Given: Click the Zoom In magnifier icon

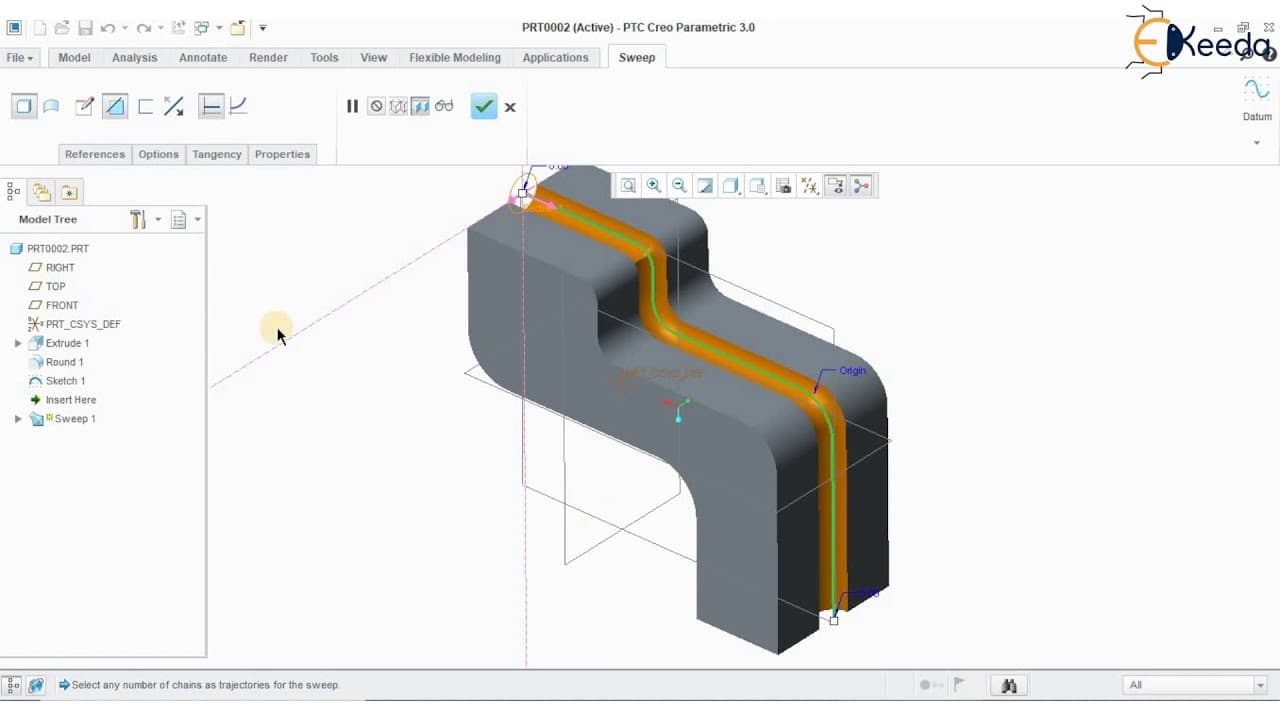Looking at the screenshot, I should pyautogui.click(x=654, y=185).
